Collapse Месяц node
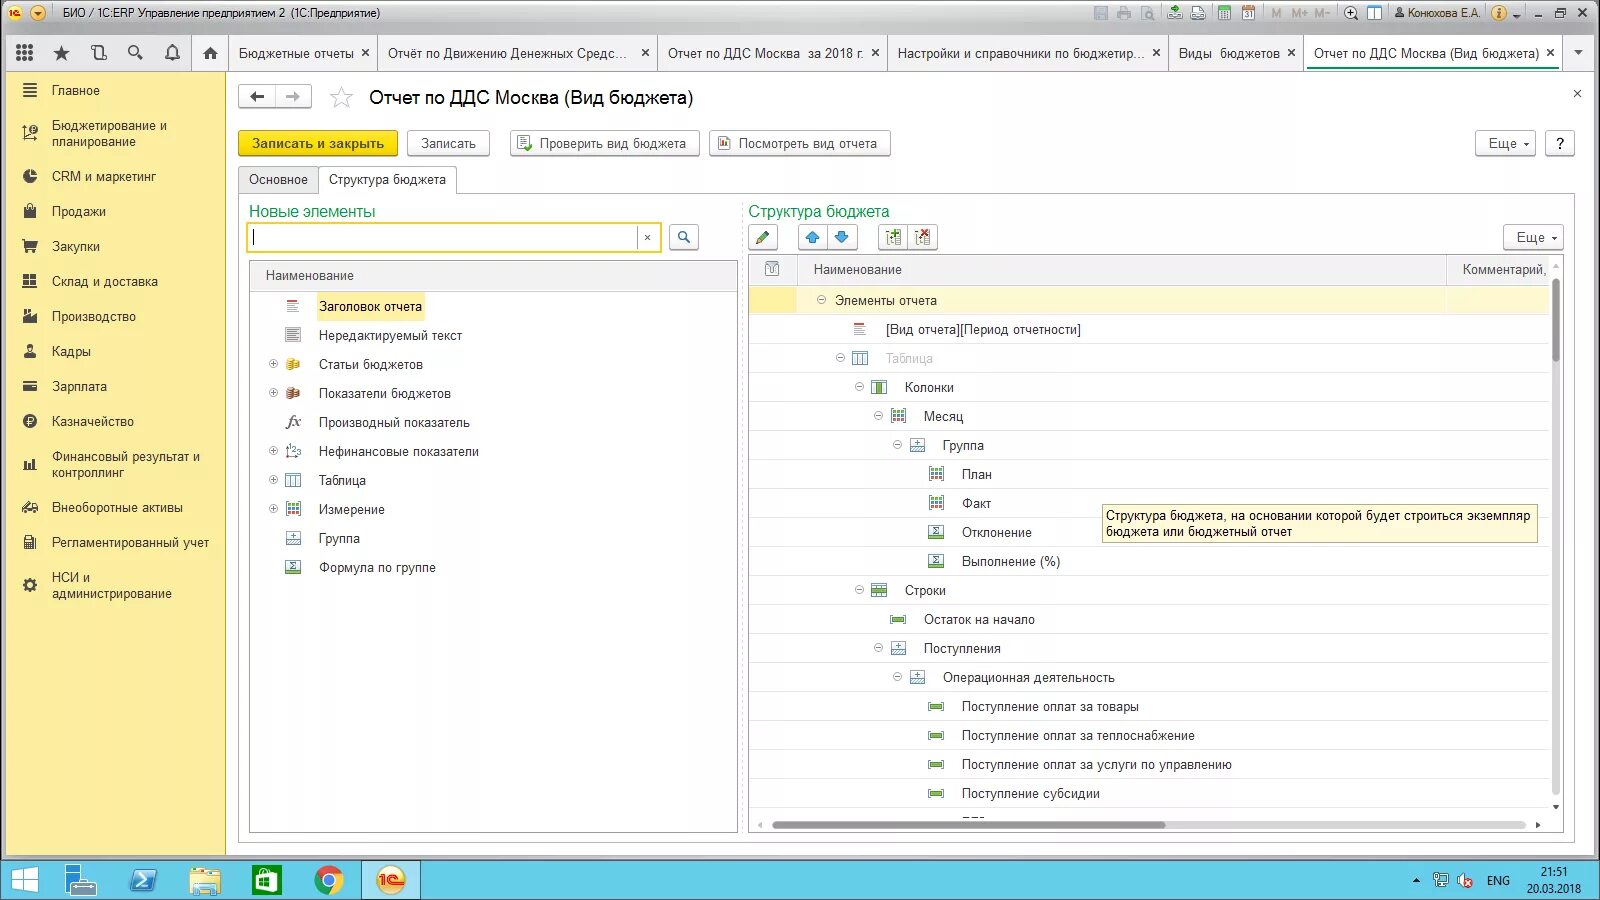This screenshot has height=900, width=1600. click(x=878, y=416)
